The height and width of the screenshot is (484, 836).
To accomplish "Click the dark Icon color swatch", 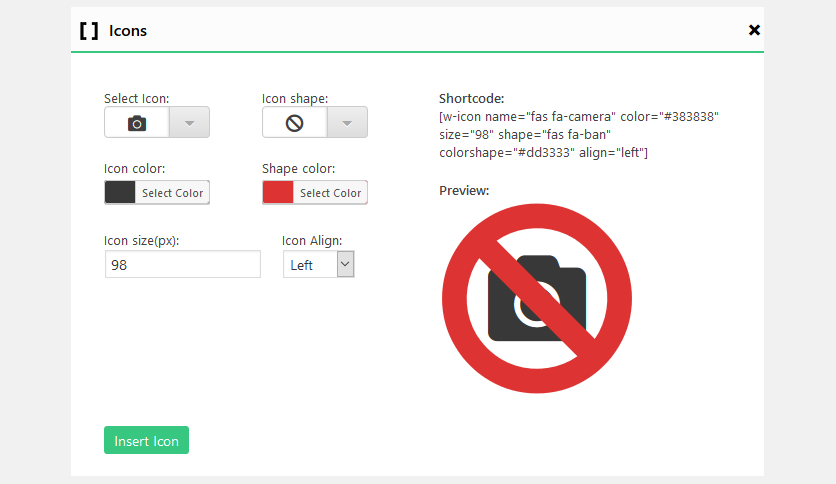I will (x=120, y=193).
